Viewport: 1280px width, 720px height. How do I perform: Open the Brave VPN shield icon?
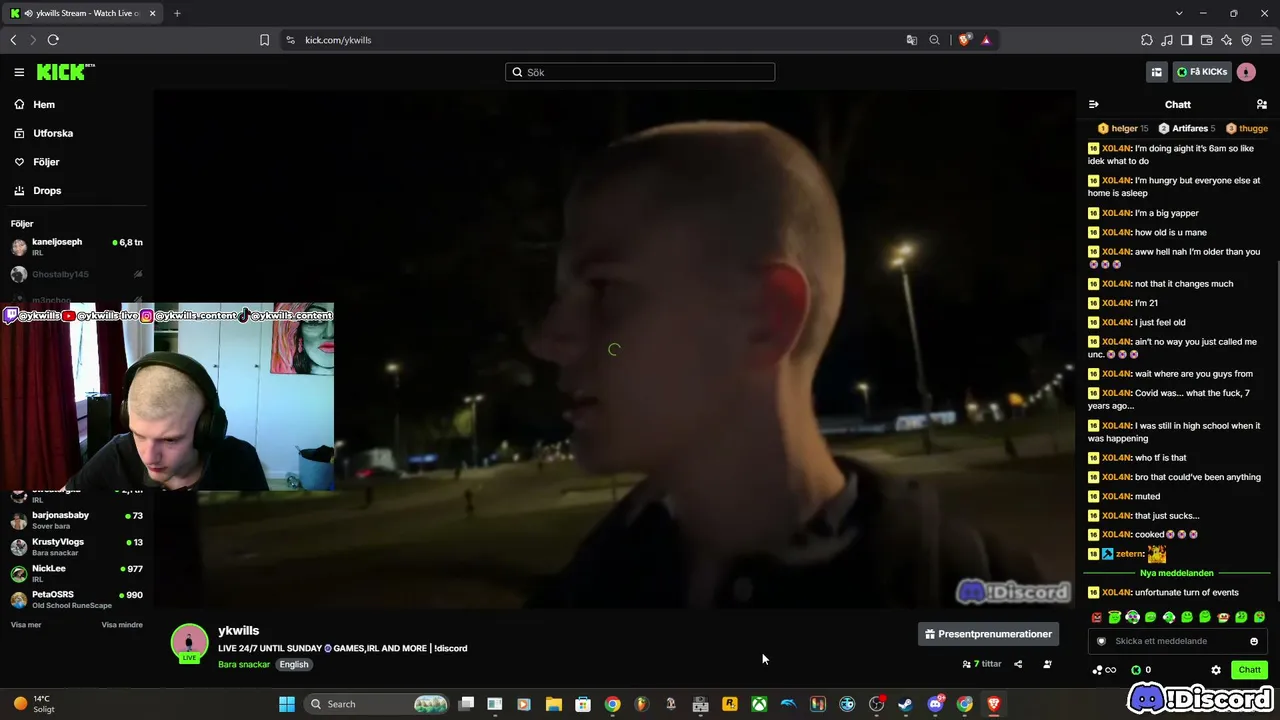pyautogui.click(x=1246, y=40)
